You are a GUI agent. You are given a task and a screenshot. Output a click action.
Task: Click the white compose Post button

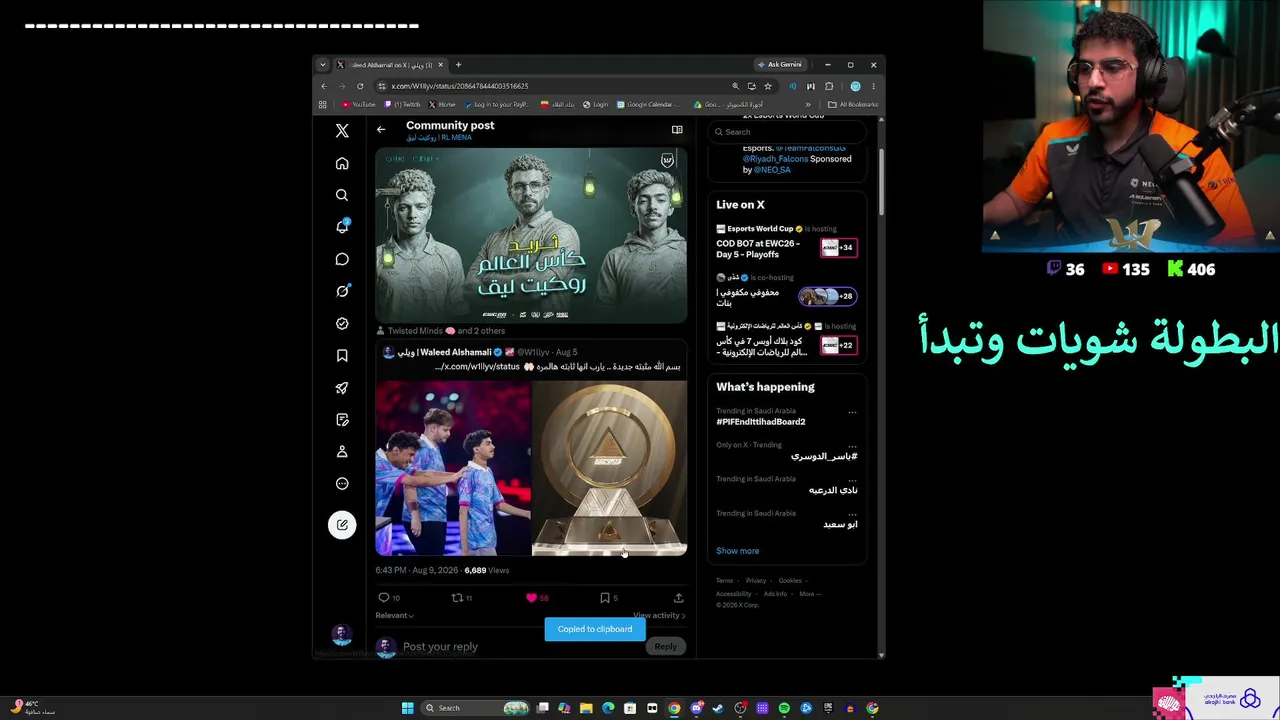tap(342, 525)
